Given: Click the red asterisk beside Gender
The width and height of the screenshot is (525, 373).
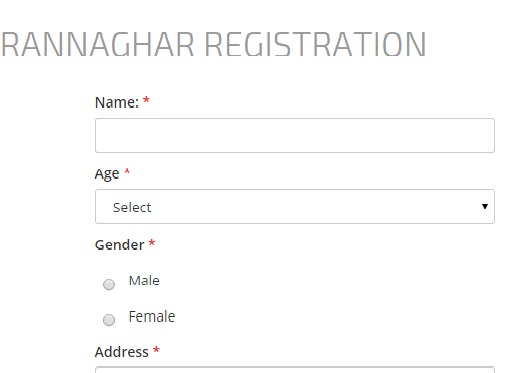Looking at the screenshot, I should tap(152, 243).
